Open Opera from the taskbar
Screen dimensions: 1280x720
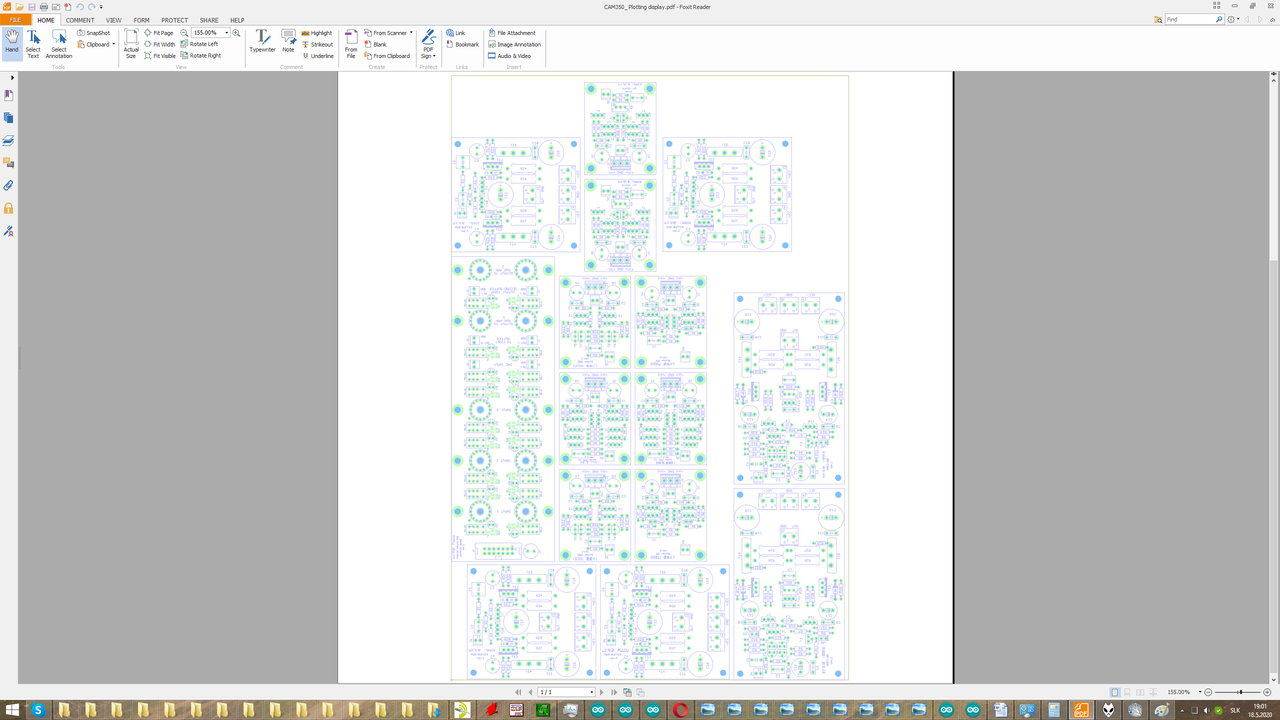pos(680,710)
